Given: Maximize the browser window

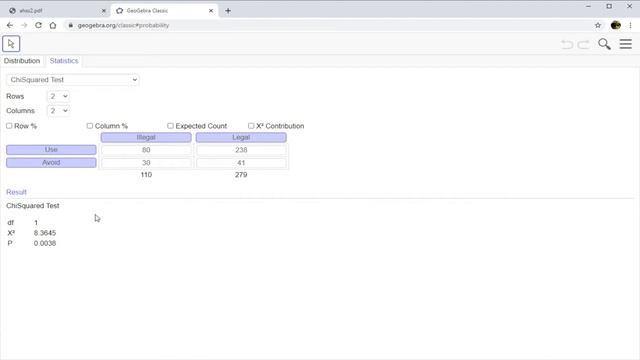Looking at the screenshot, I should (x=609, y=6).
